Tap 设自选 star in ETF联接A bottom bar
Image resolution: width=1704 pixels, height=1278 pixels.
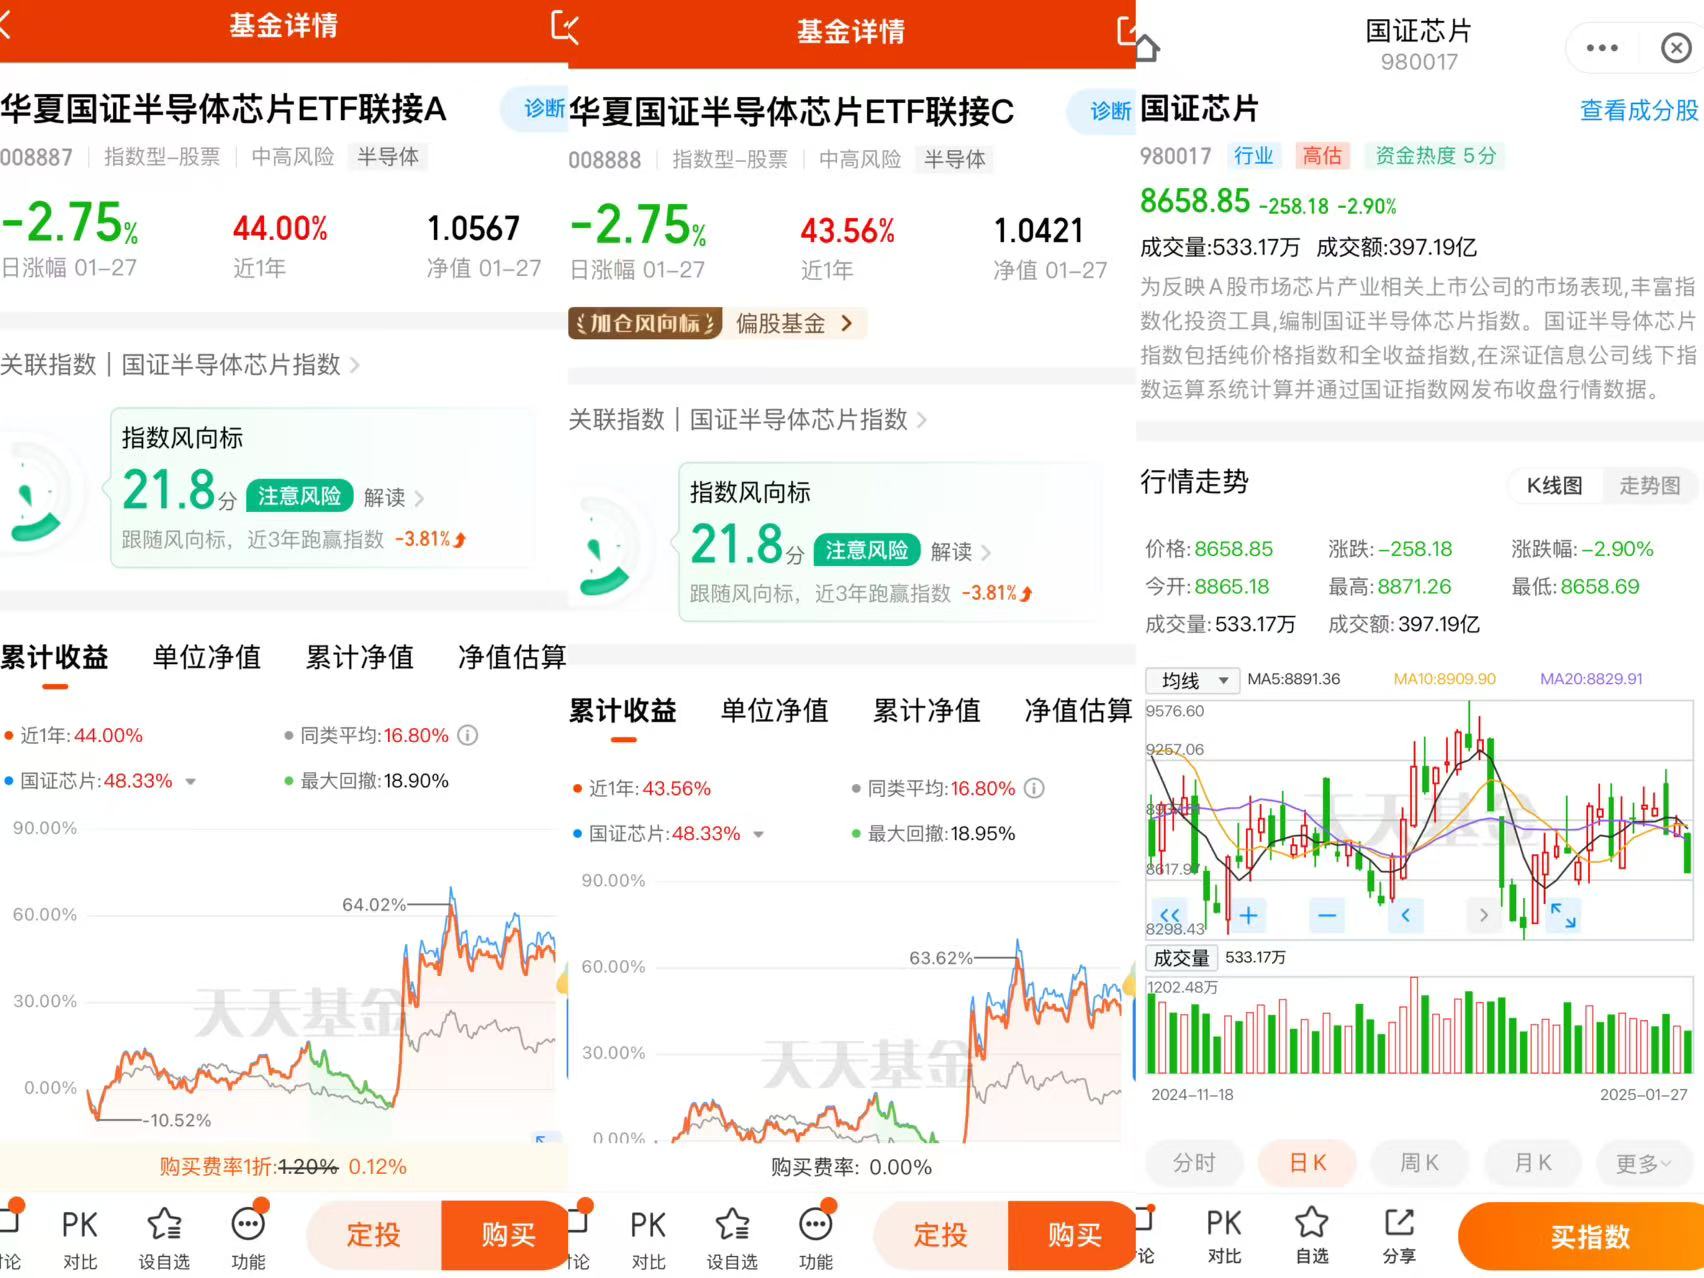(x=164, y=1239)
